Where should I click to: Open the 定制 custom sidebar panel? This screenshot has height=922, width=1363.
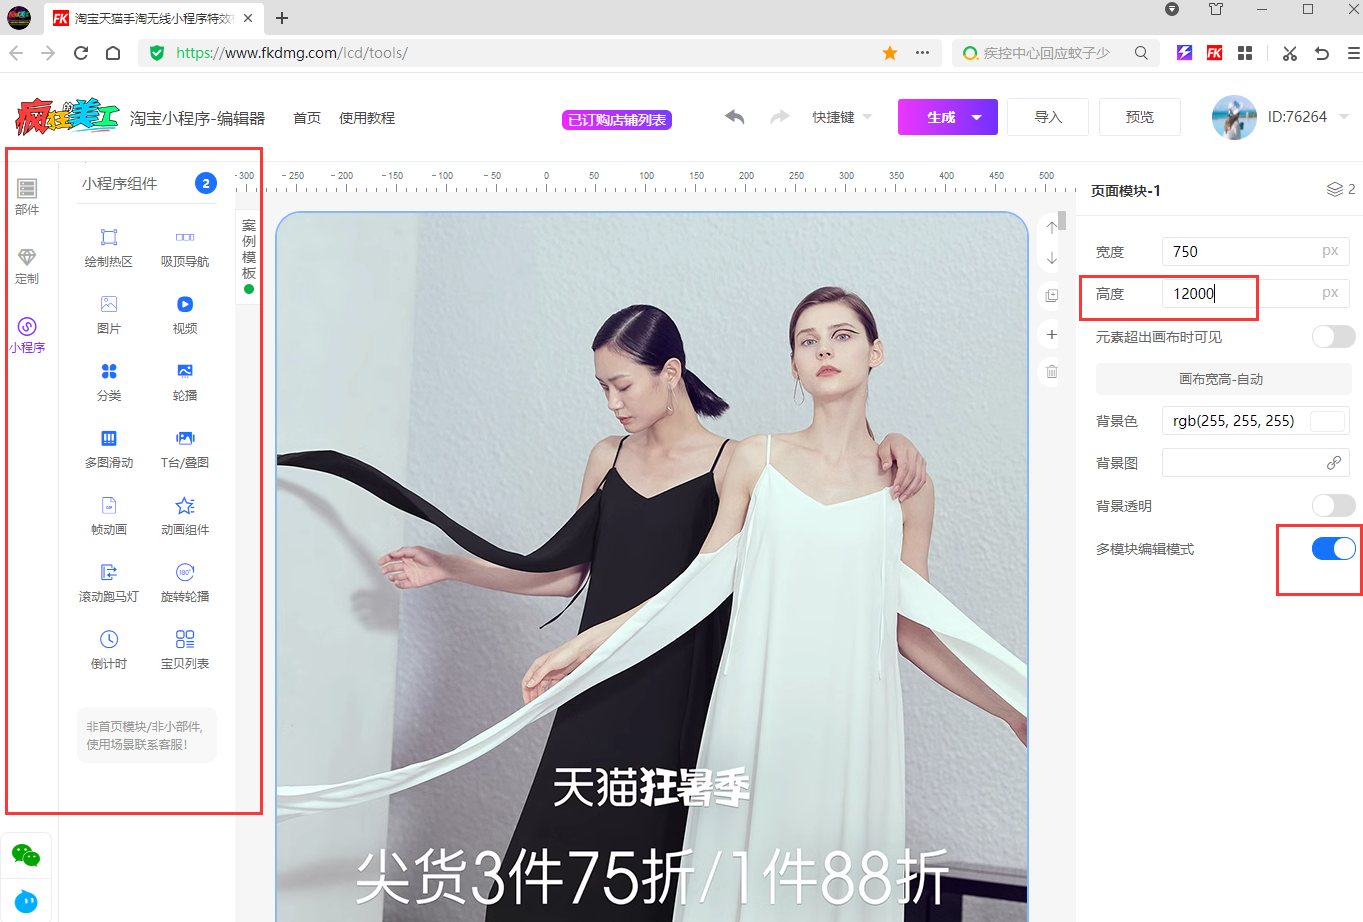(x=27, y=266)
